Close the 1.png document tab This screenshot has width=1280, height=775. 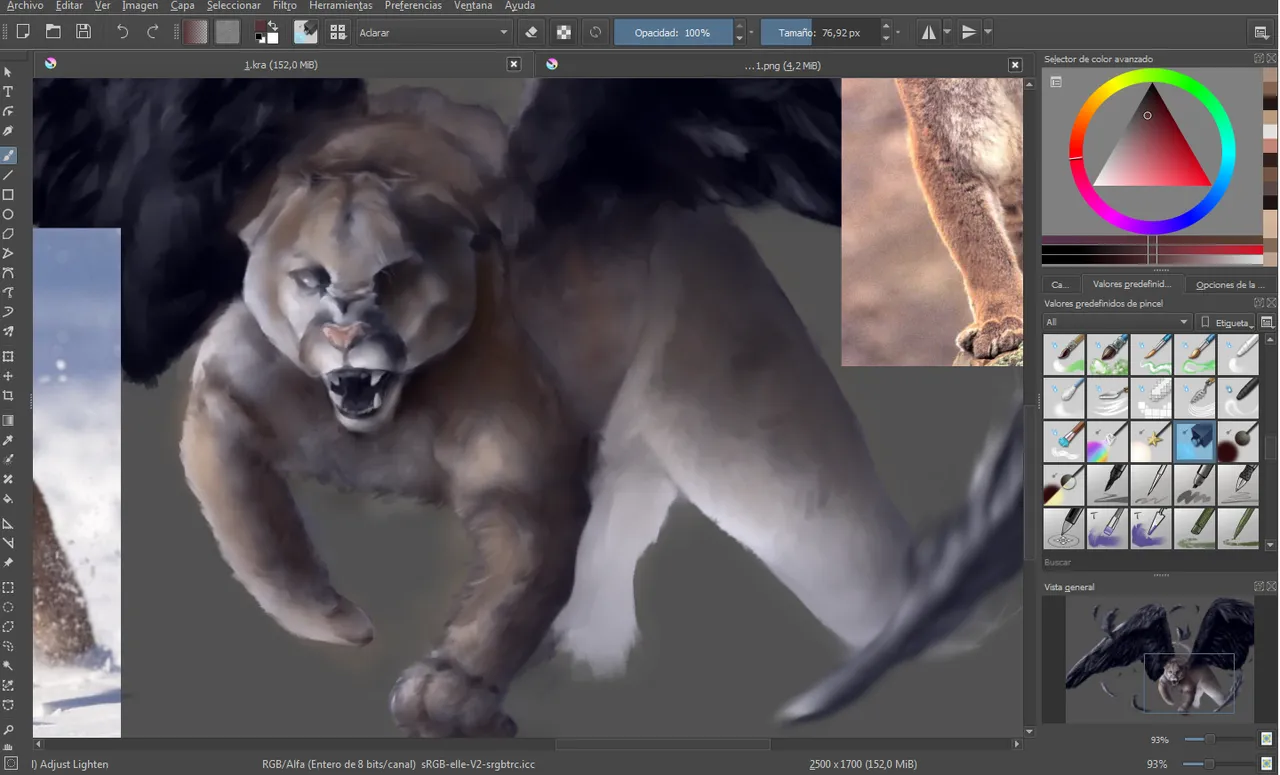(1015, 65)
